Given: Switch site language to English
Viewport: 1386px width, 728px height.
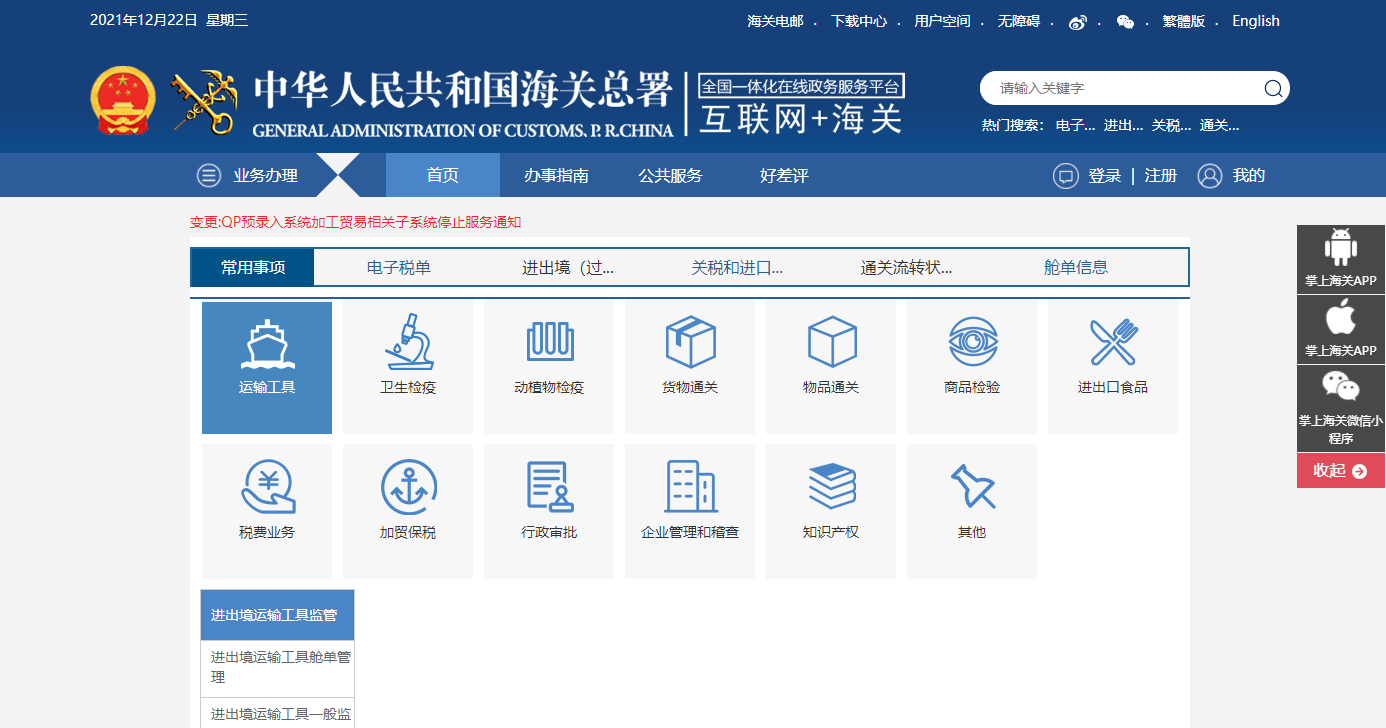Looking at the screenshot, I should tap(1255, 20).
